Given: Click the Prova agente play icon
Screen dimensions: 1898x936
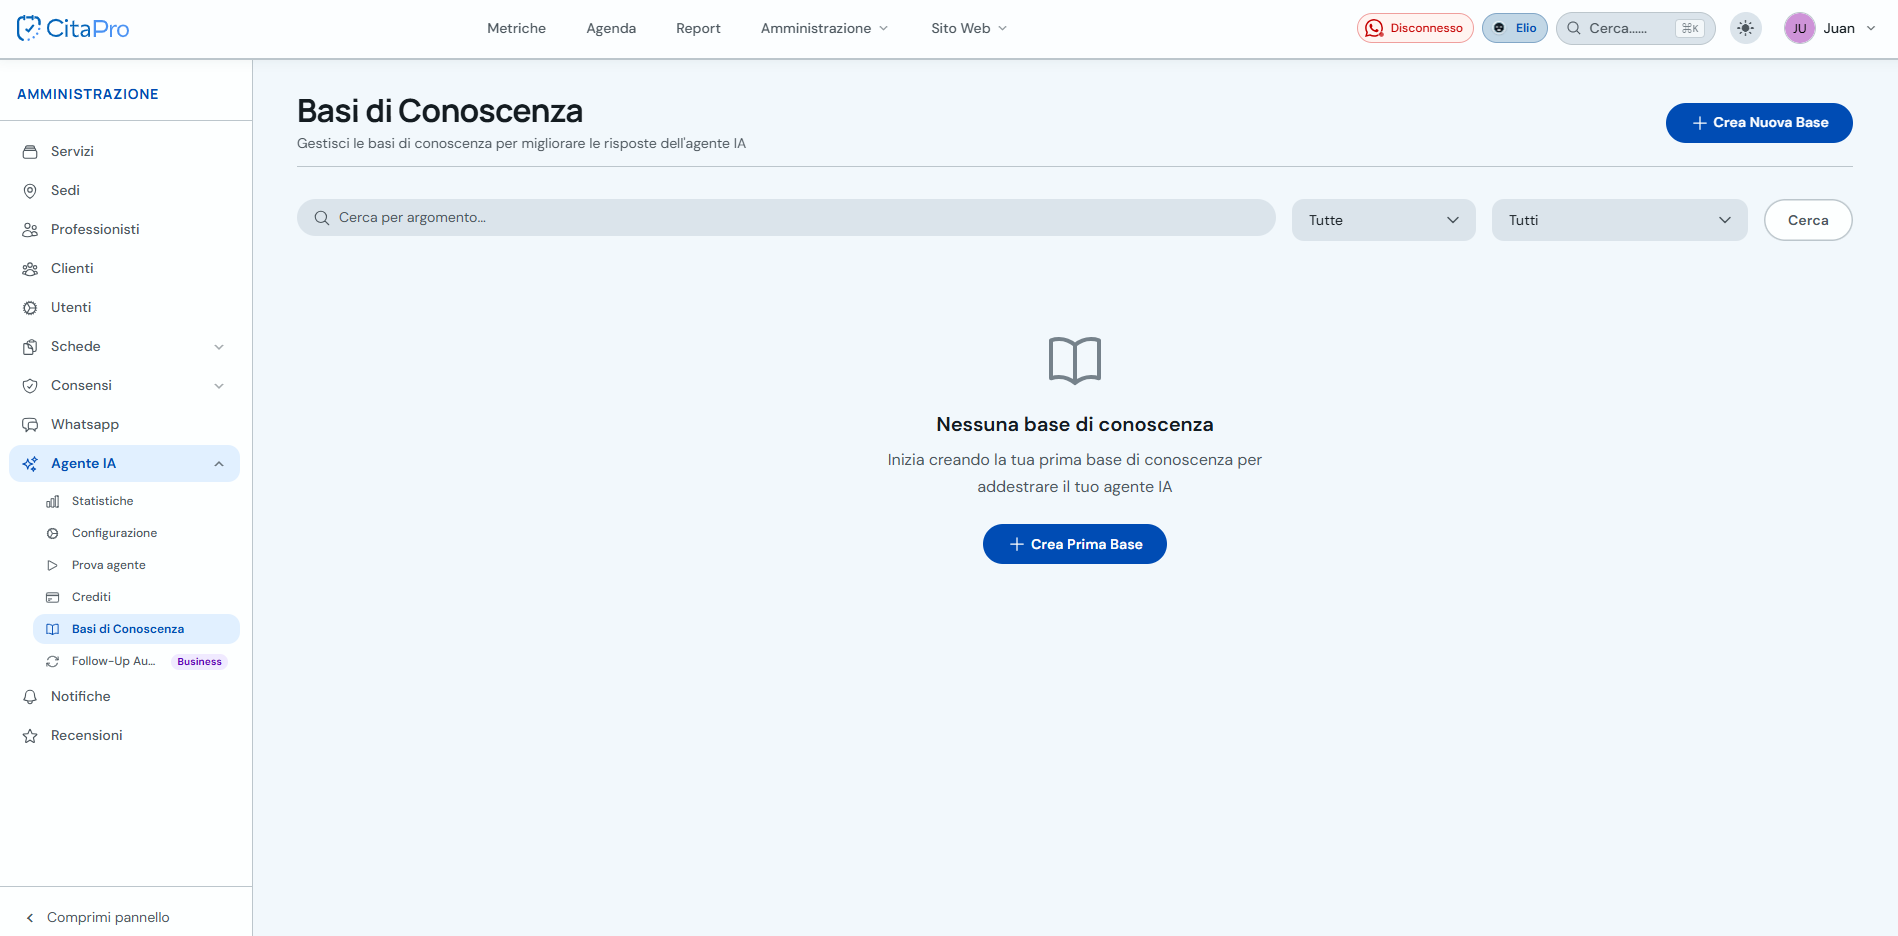Looking at the screenshot, I should [x=53, y=566].
